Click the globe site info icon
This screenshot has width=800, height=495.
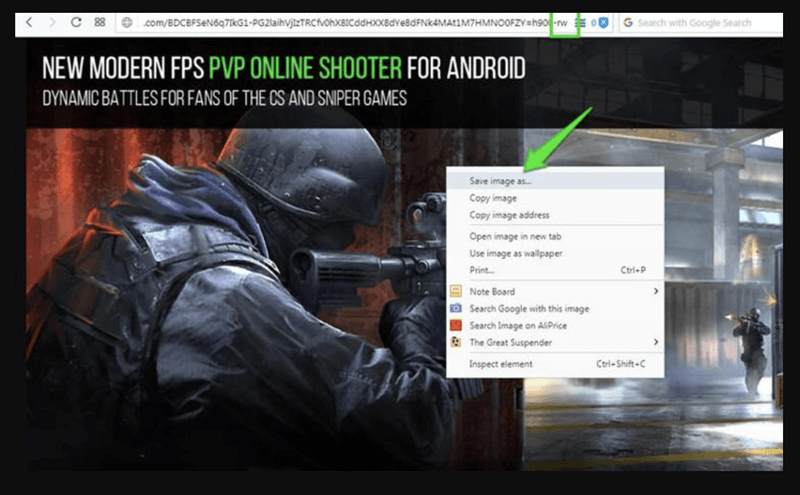tap(128, 21)
